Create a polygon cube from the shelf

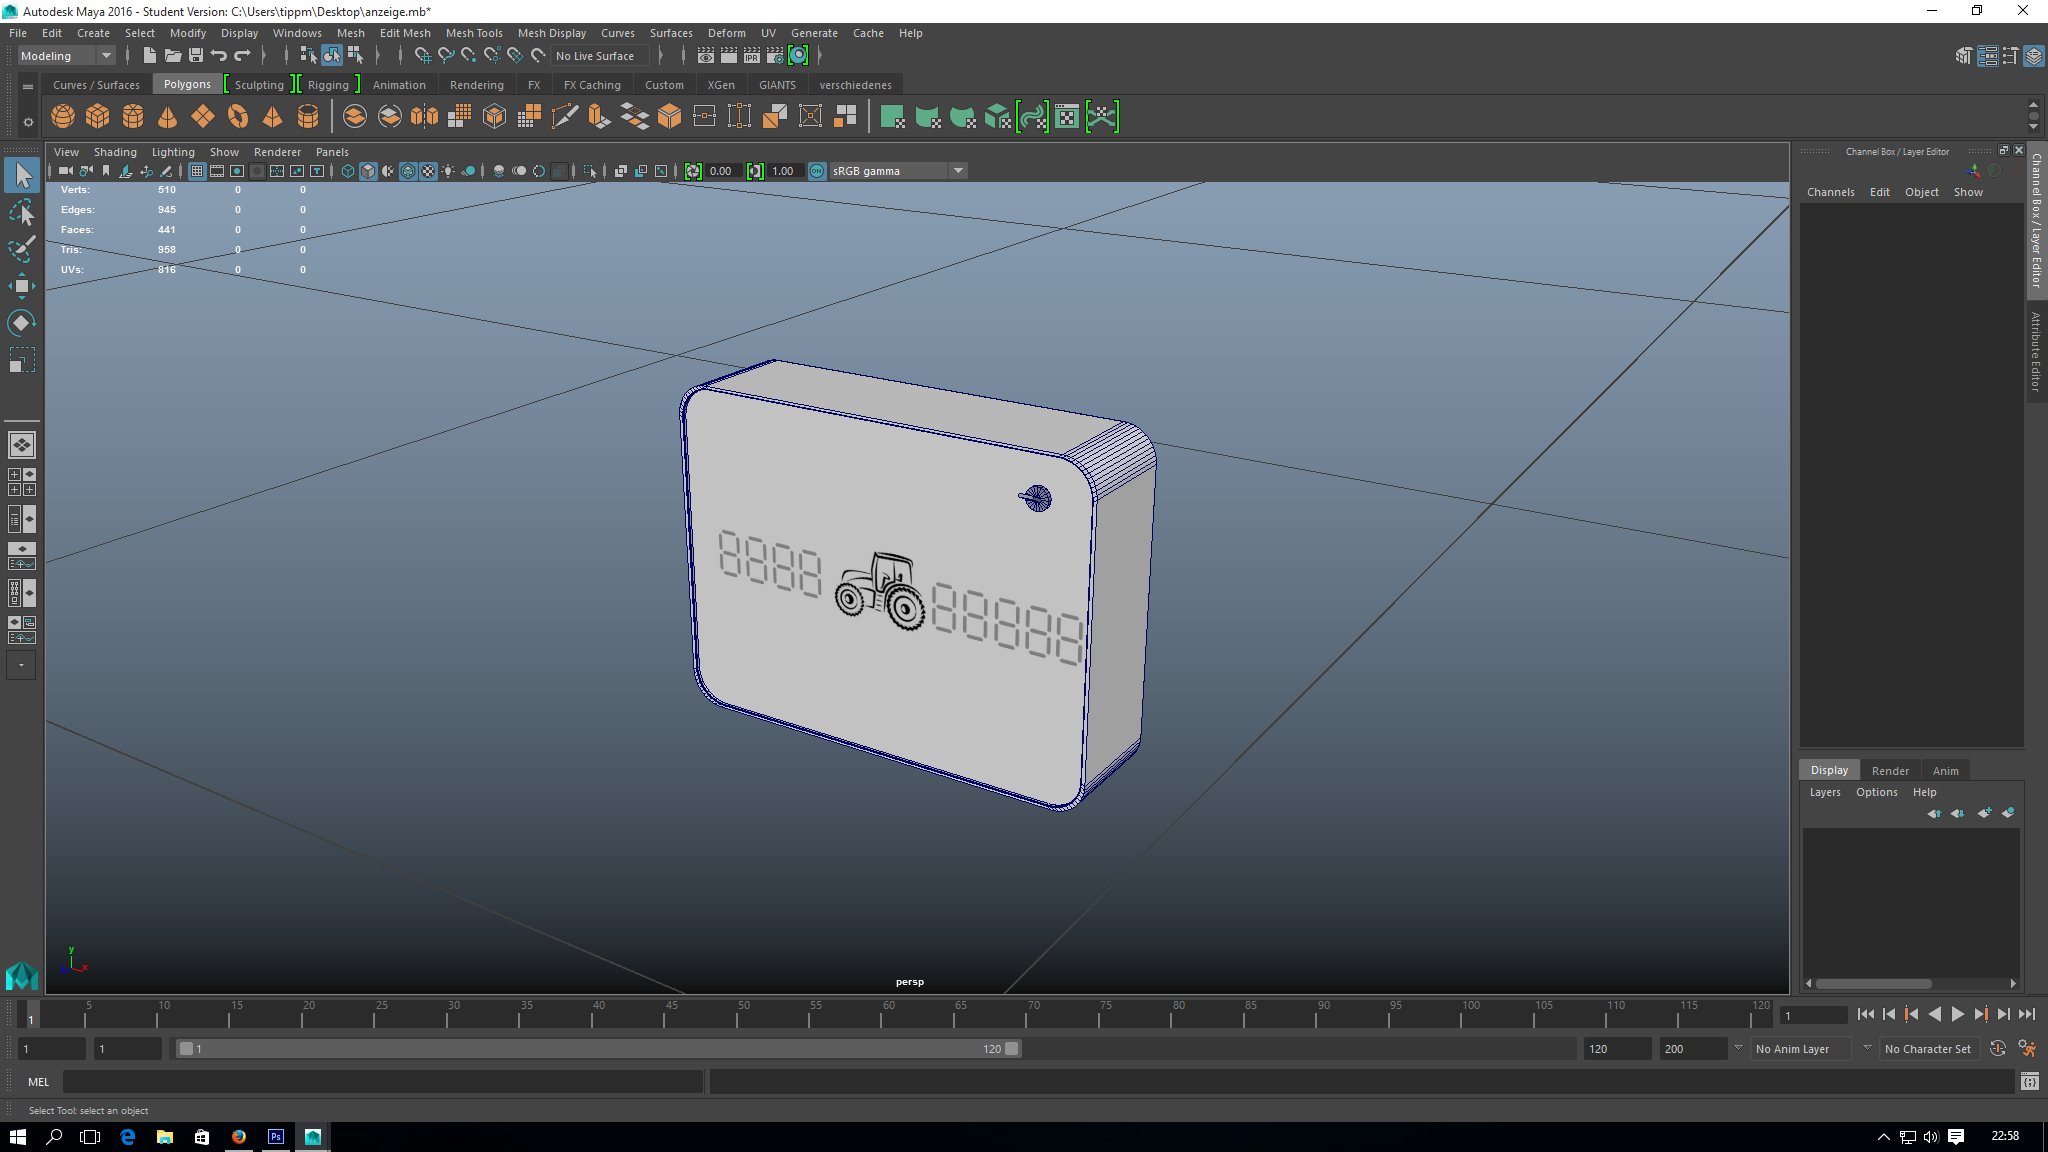pyautogui.click(x=98, y=117)
